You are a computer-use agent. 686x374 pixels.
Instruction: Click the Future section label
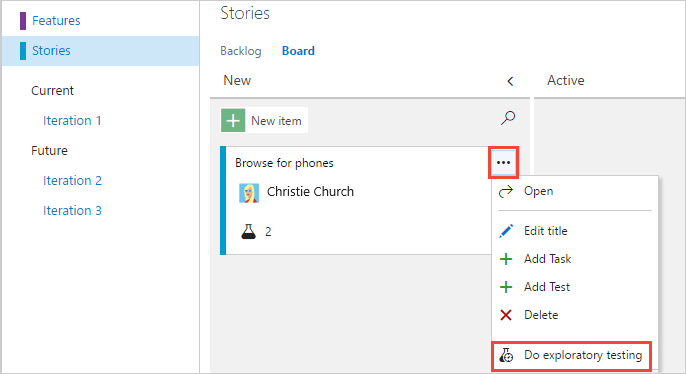click(x=49, y=150)
